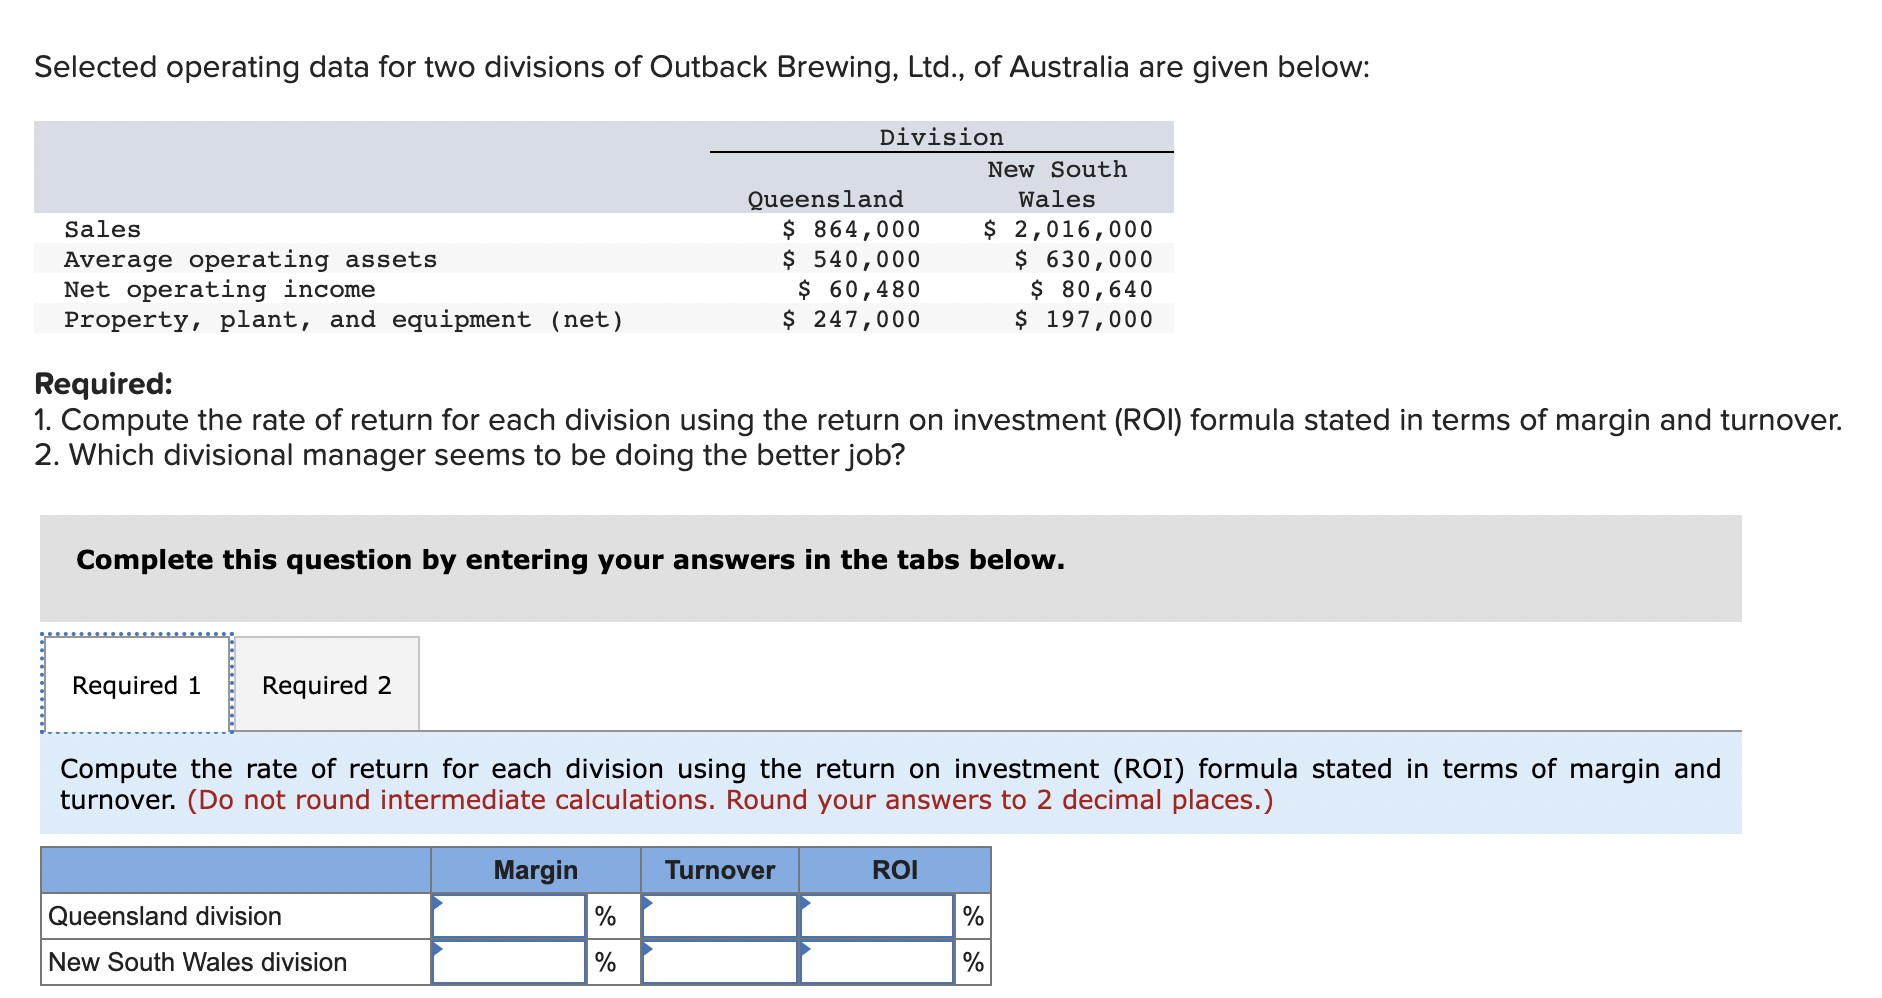Screen dimensions: 1882x998
Task: Switch to the Required 2 tab
Action: (326, 684)
